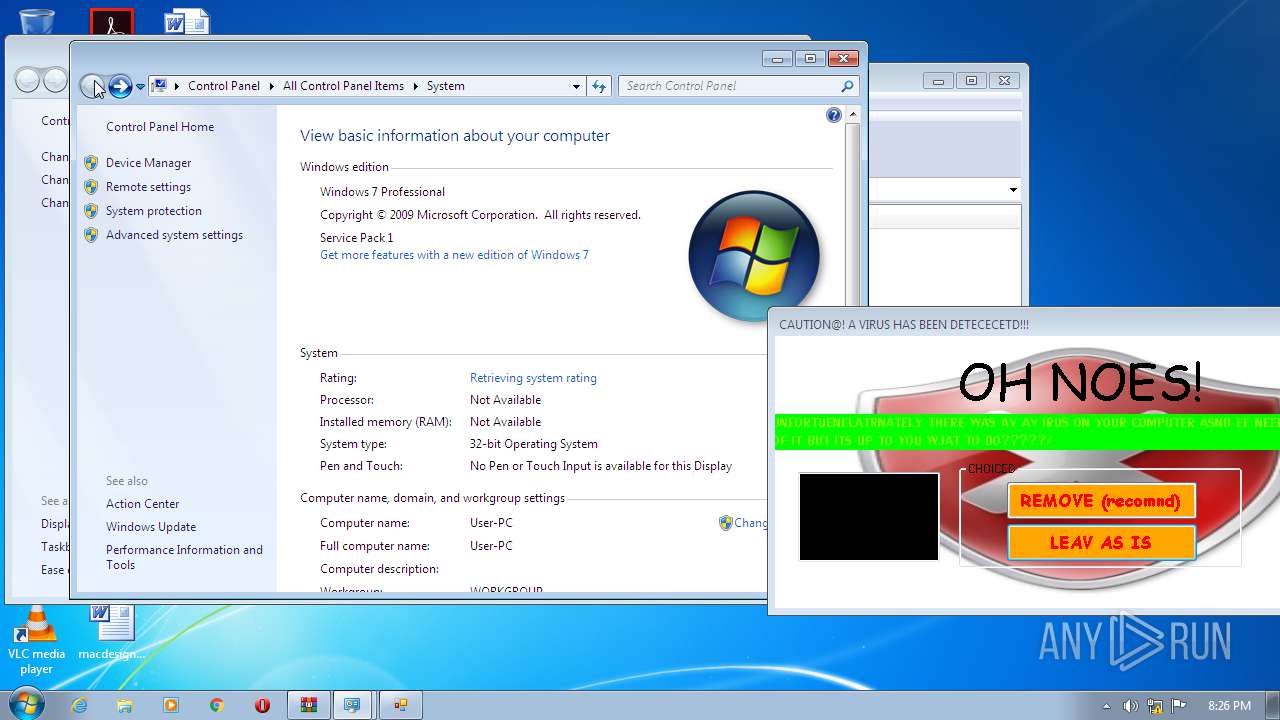Switch to WinRAR taskbar button
The image size is (1280, 720).
309,705
